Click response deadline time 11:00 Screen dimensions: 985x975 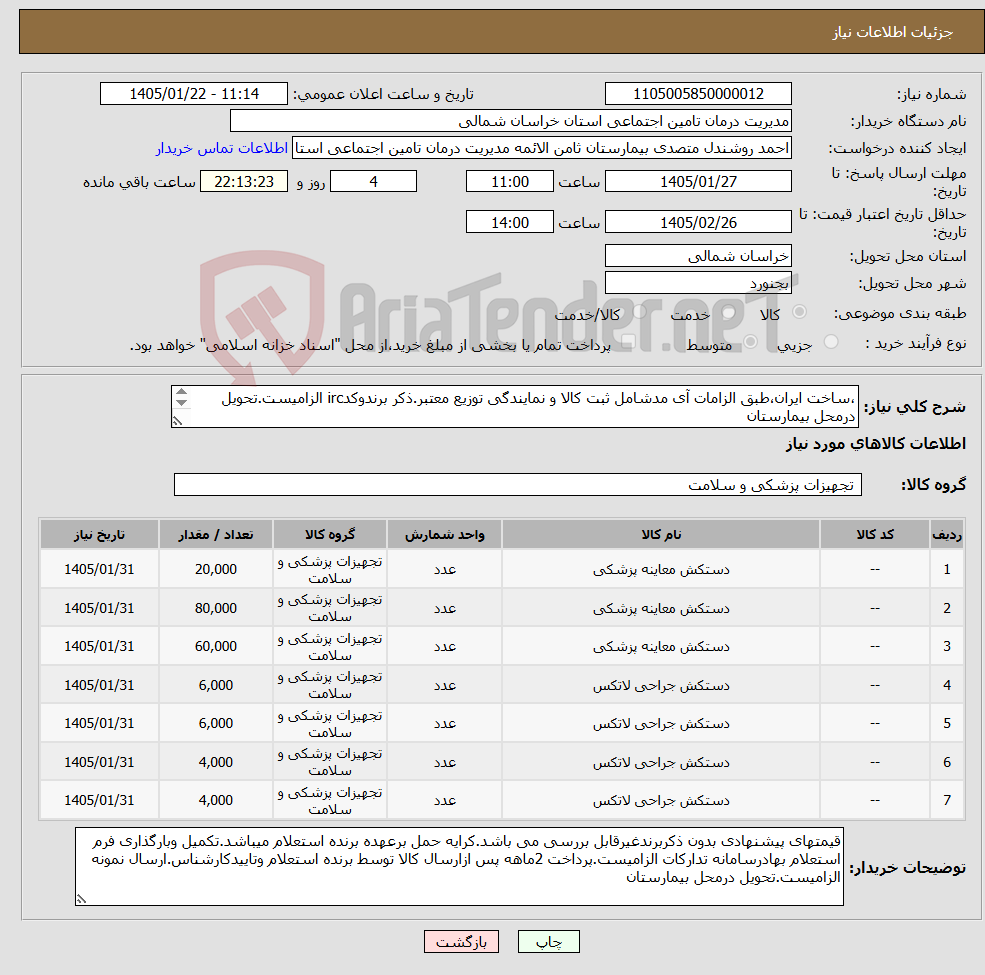coord(509,182)
